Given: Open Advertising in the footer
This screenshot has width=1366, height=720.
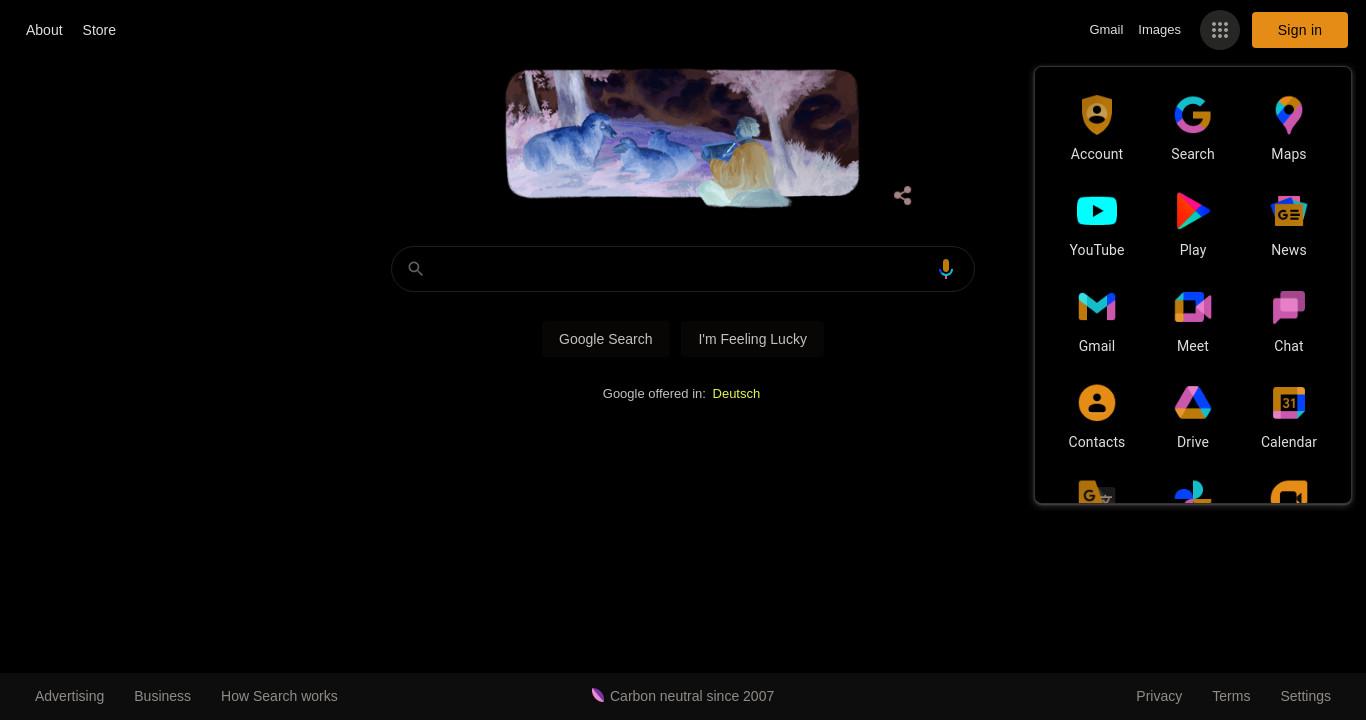Looking at the screenshot, I should (69, 696).
